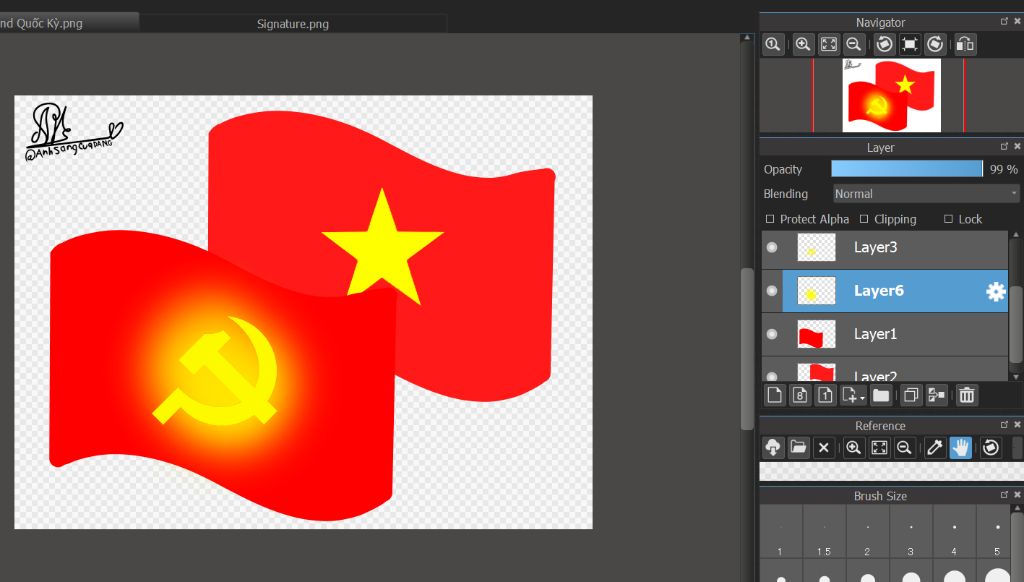Screen dimensions: 1024x582
Task: Choose brush size 1.5
Action: tap(824, 532)
